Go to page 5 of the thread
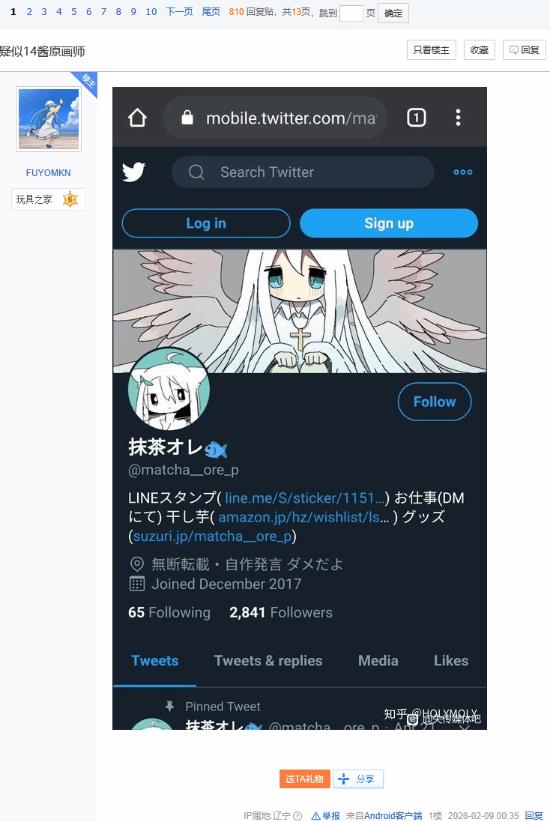The height and width of the screenshot is (822, 550). pos(74,12)
